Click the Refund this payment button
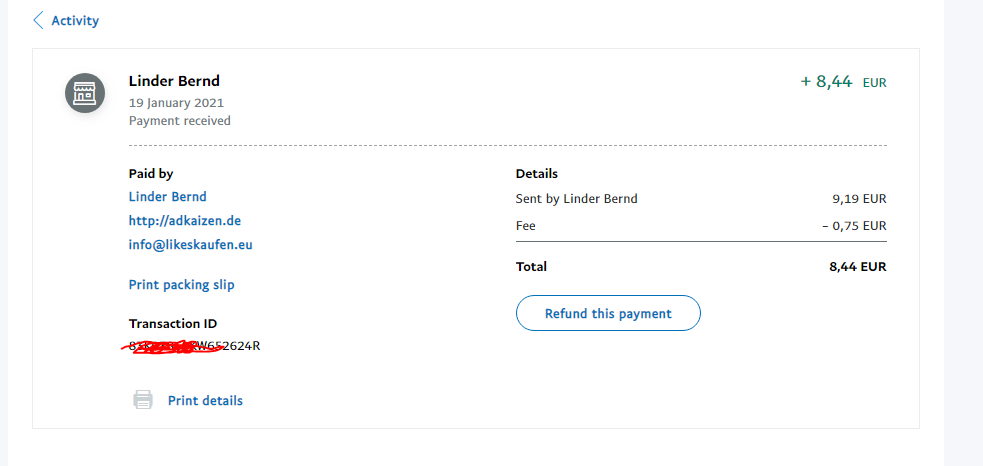The image size is (983, 466). [608, 313]
